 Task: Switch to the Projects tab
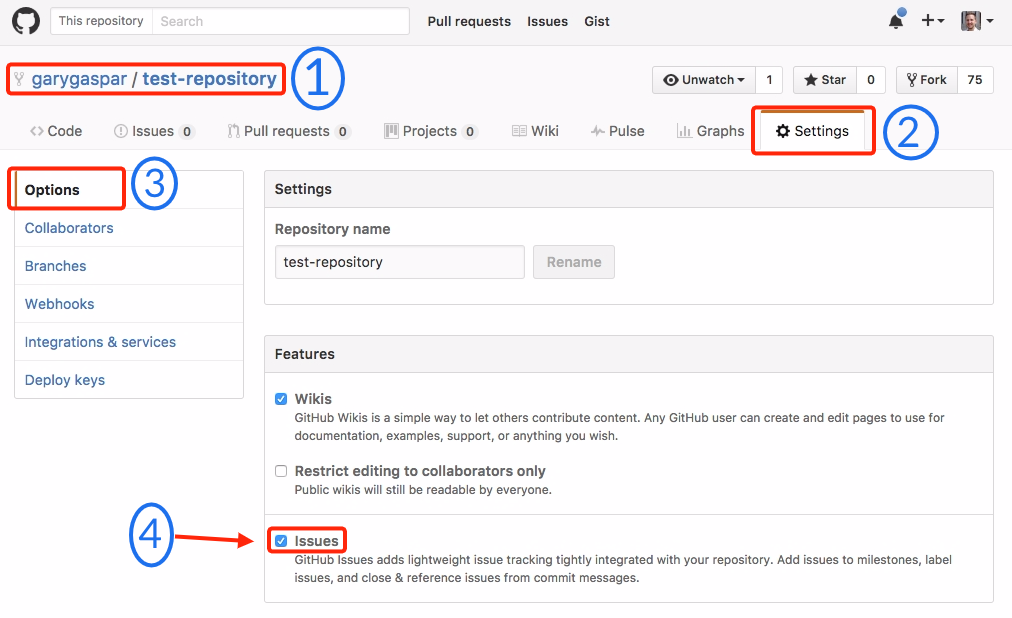coord(430,131)
